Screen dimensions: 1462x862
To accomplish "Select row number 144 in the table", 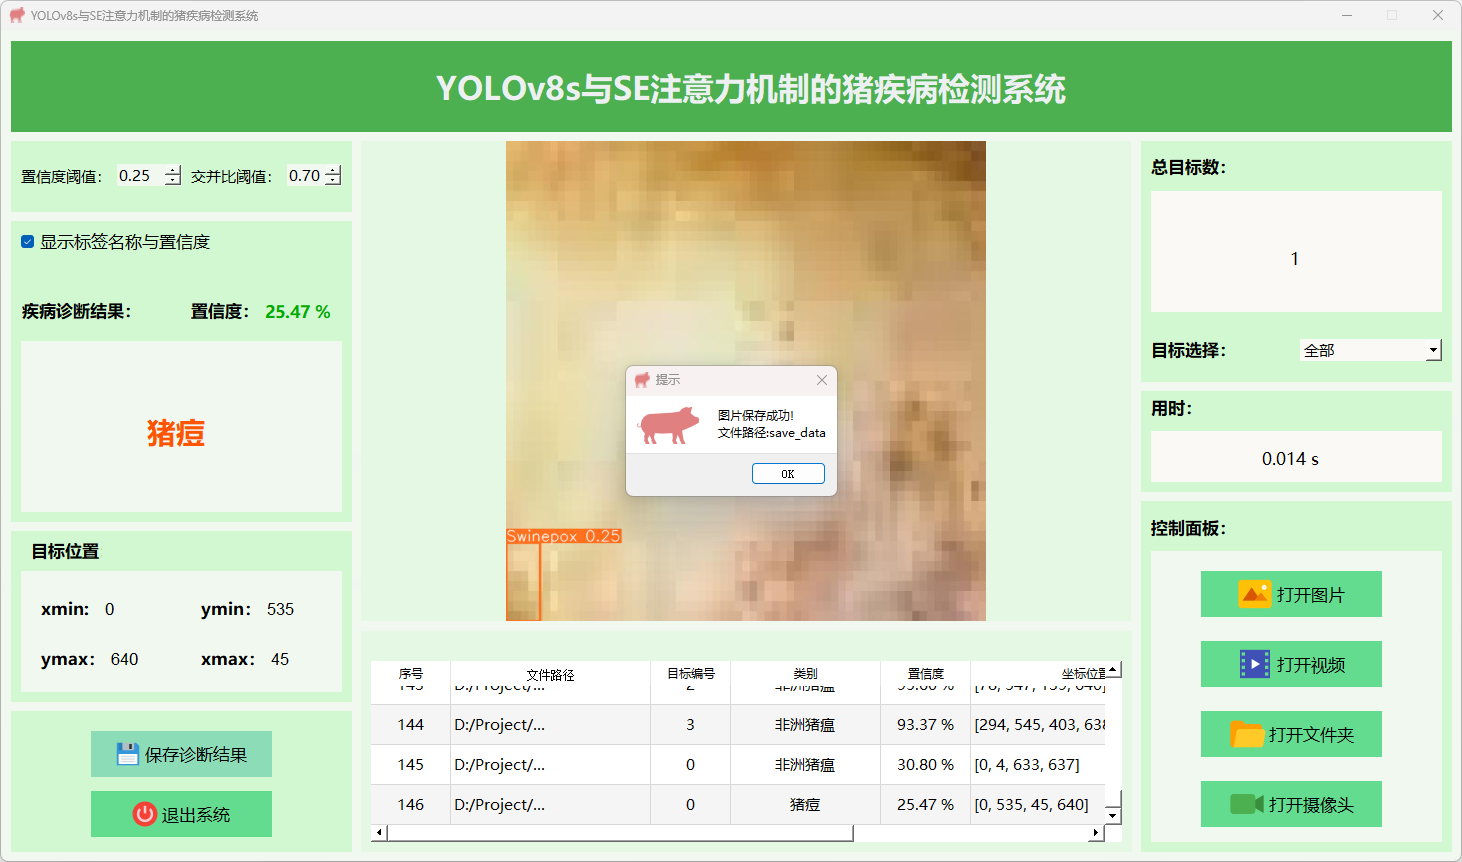I will 410,724.
